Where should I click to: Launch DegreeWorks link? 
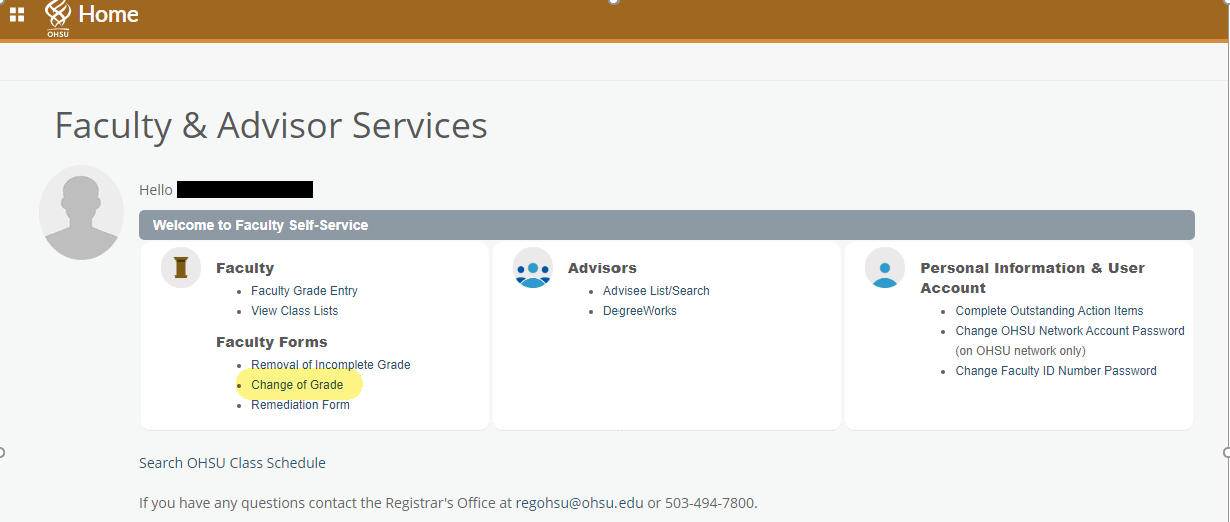tap(639, 311)
